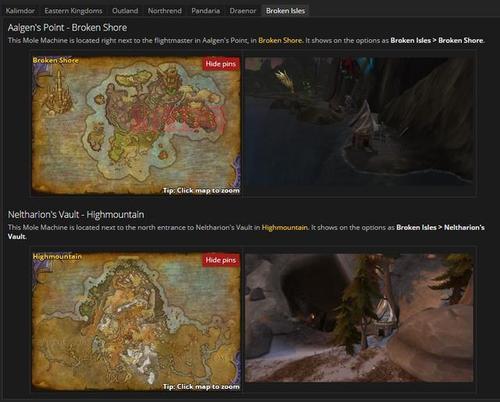Click 'Tip: Click map to zoom' on Broken Shore map
This screenshot has height=402, width=500.
pos(201,190)
